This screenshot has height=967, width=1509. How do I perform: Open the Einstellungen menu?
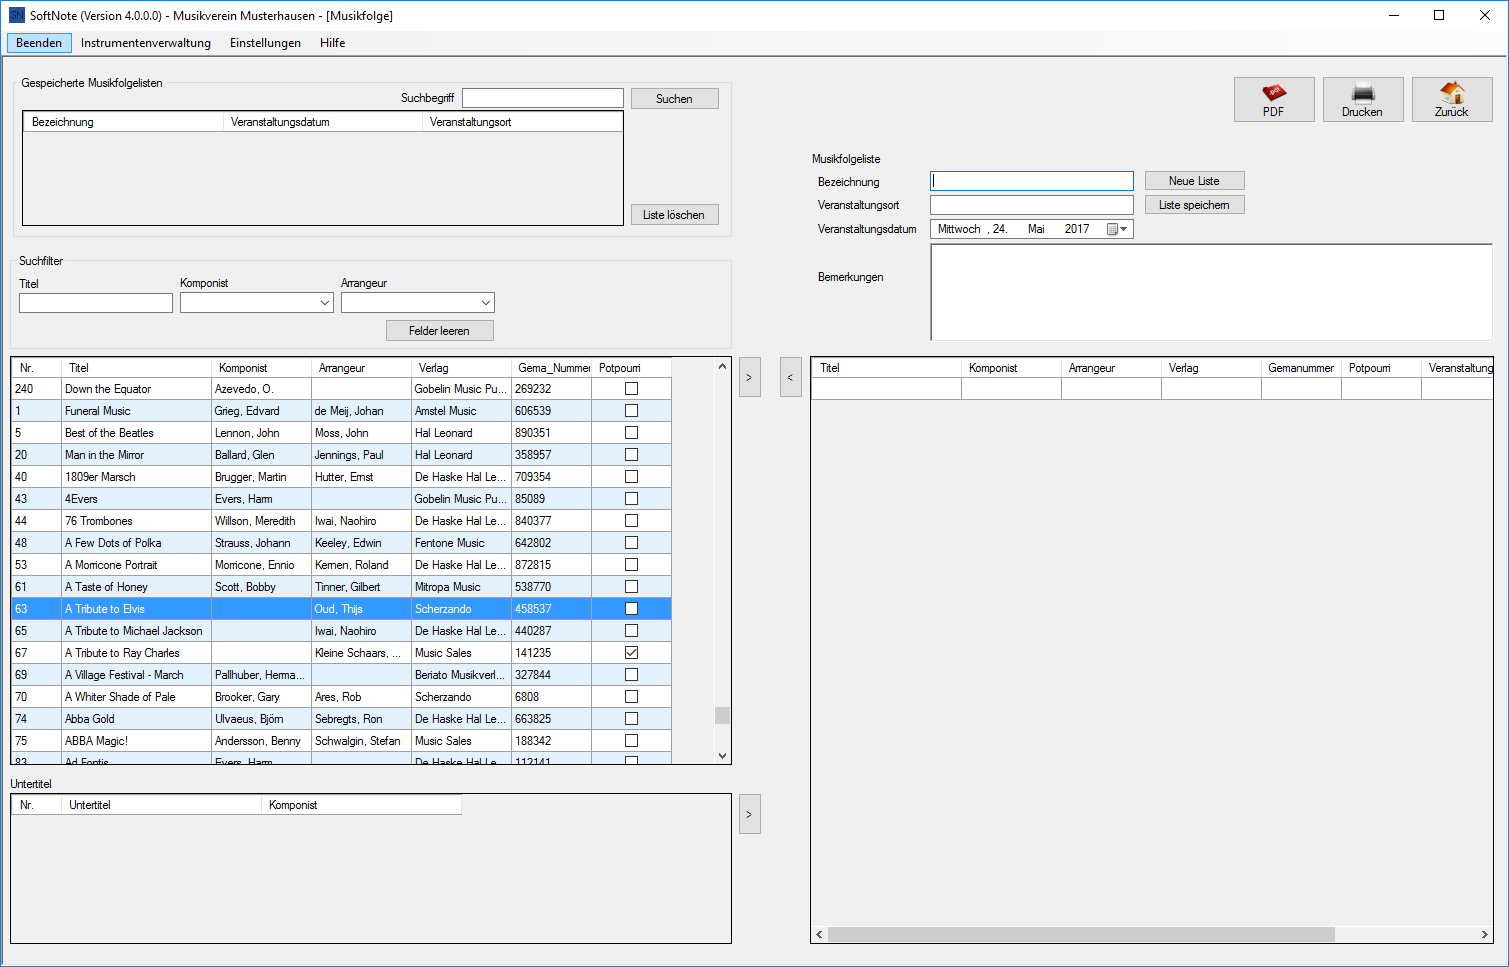265,43
